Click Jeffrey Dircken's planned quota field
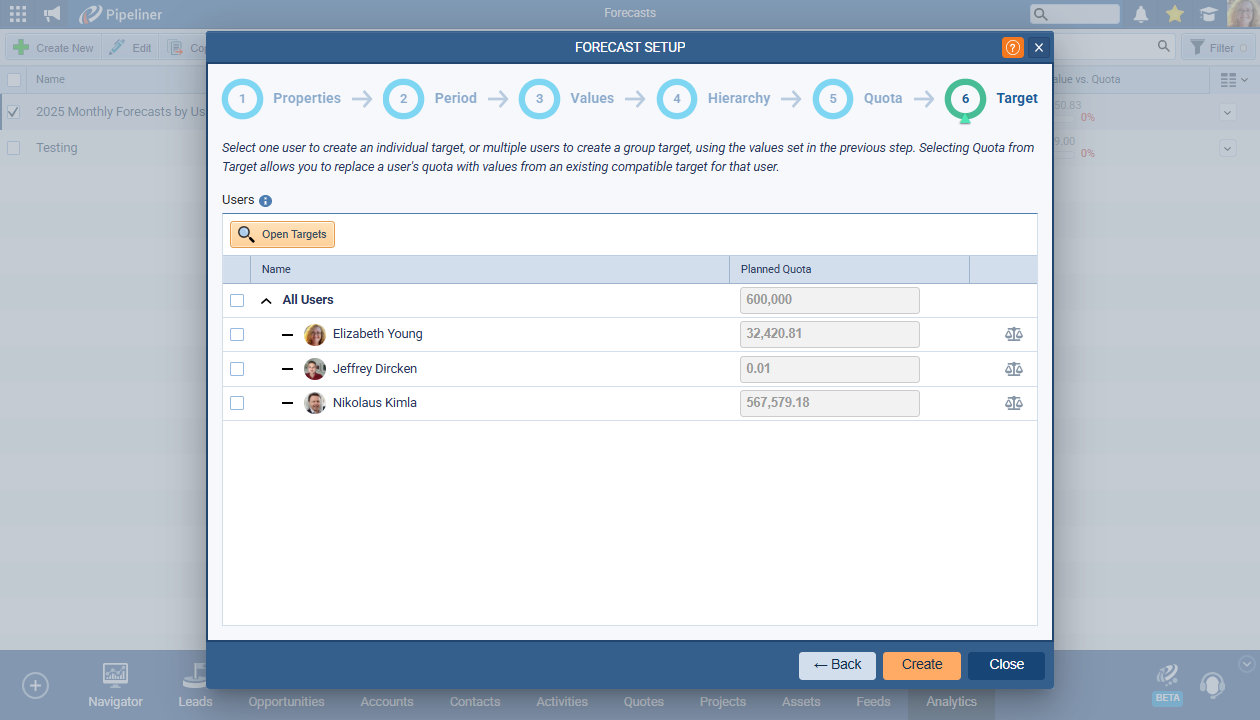Viewport: 1260px width, 720px height. coord(829,369)
